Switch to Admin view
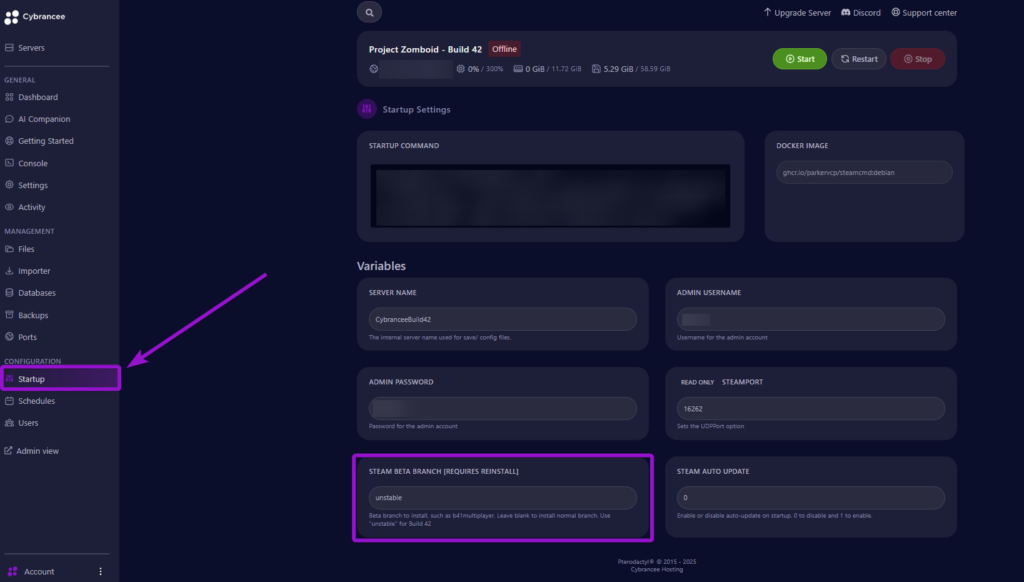The image size is (1024, 582). pos(37,451)
